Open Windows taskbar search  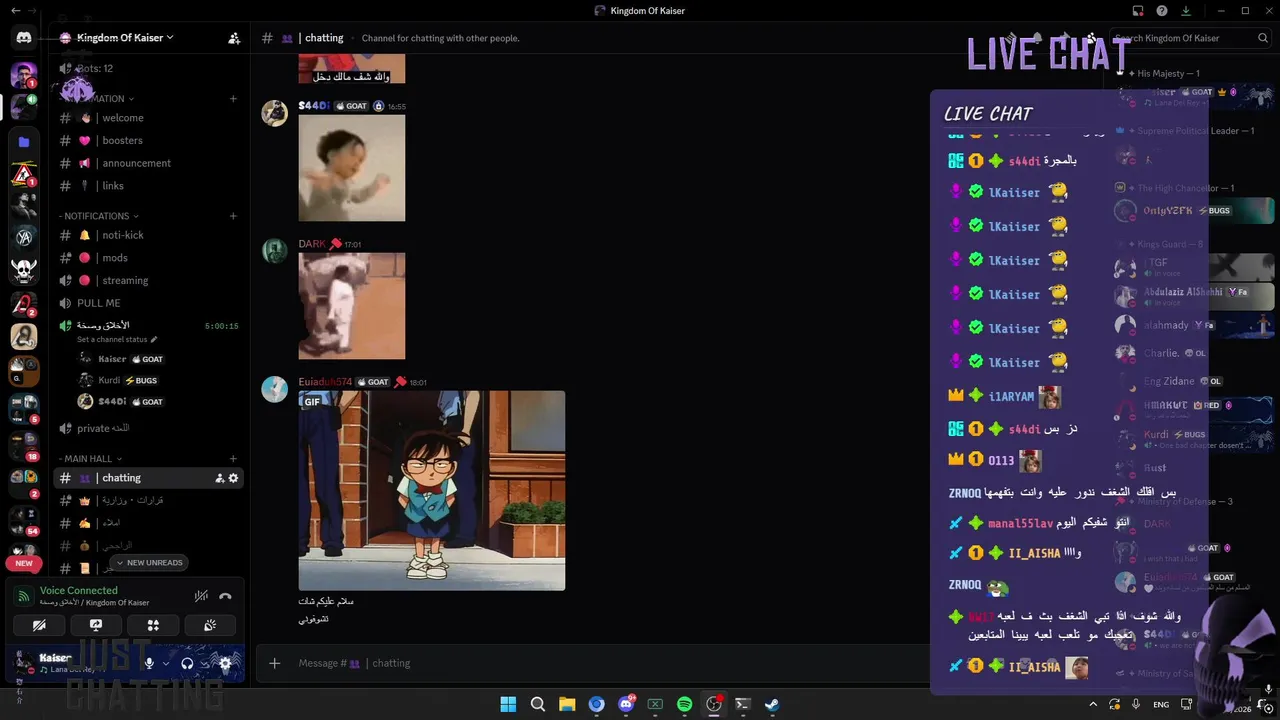(x=538, y=704)
